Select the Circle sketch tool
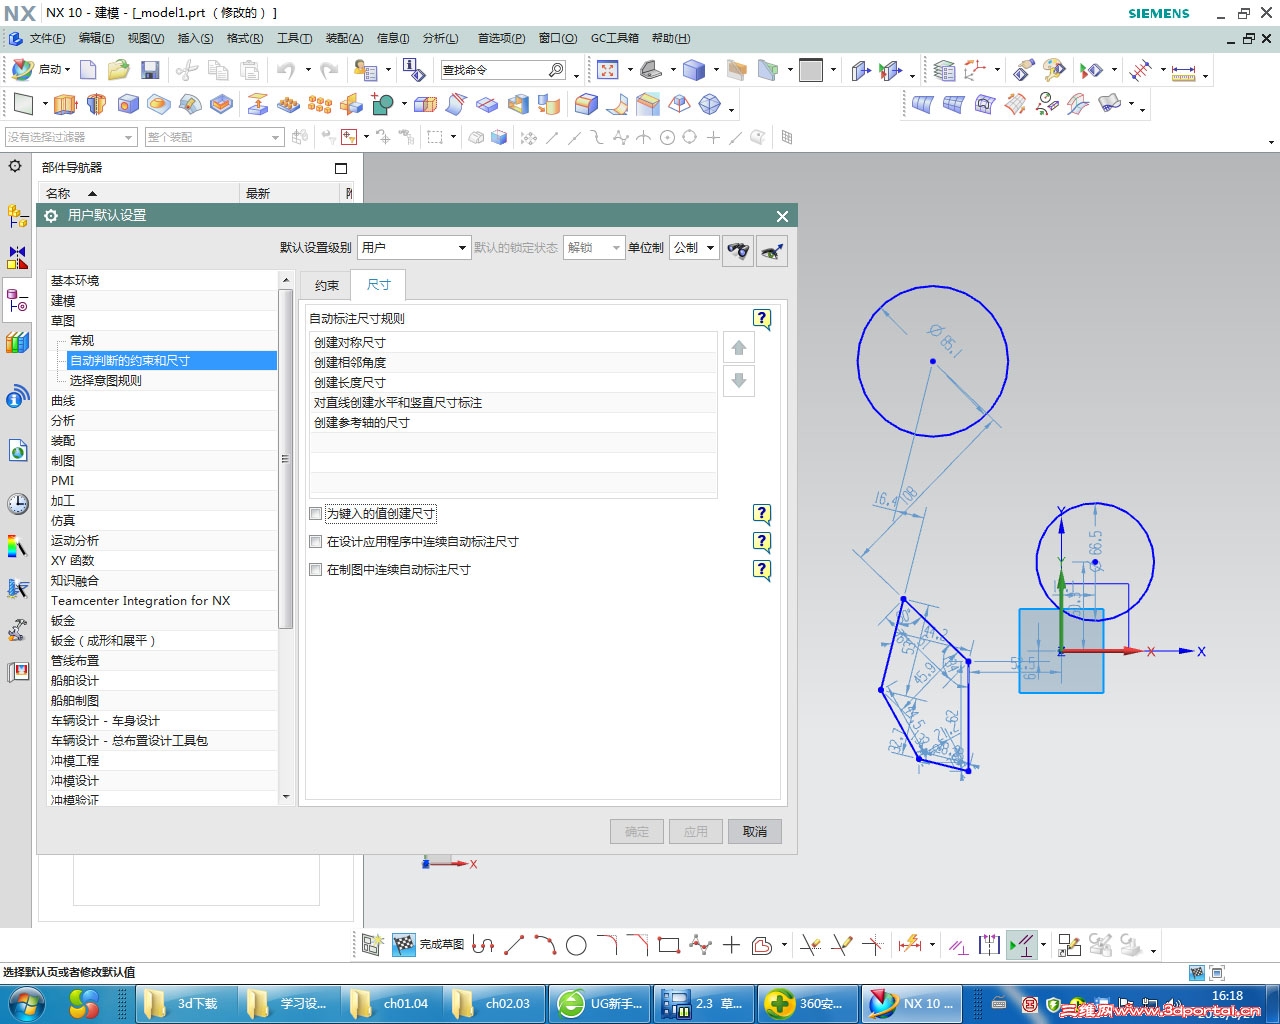Viewport: 1280px width, 1024px height. [x=576, y=945]
